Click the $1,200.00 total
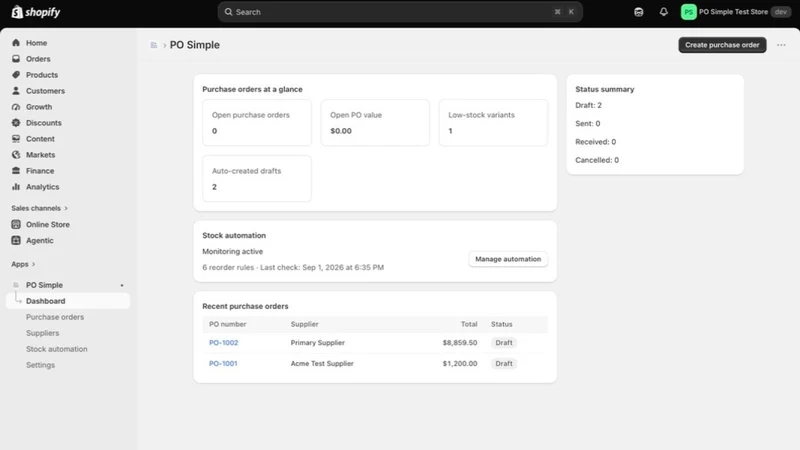The image size is (800, 450). pyautogui.click(x=460, y=364)
